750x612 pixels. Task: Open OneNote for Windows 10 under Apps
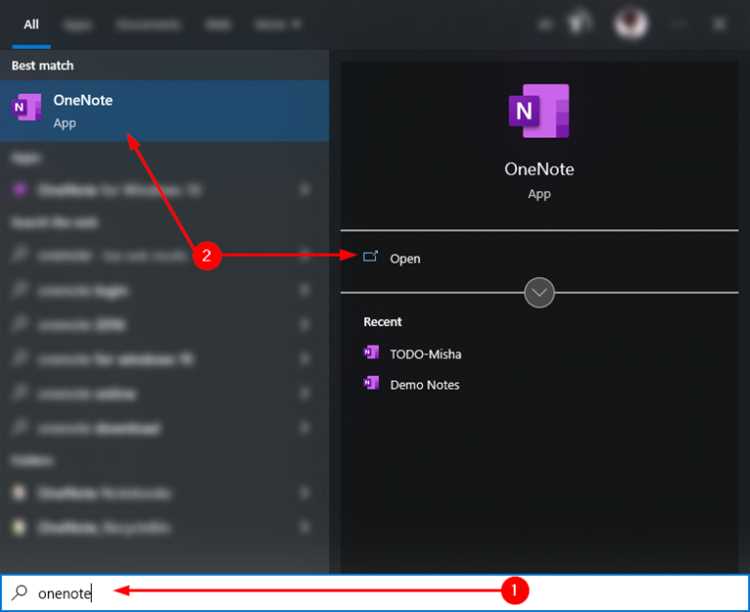click(x=164, y=190)
